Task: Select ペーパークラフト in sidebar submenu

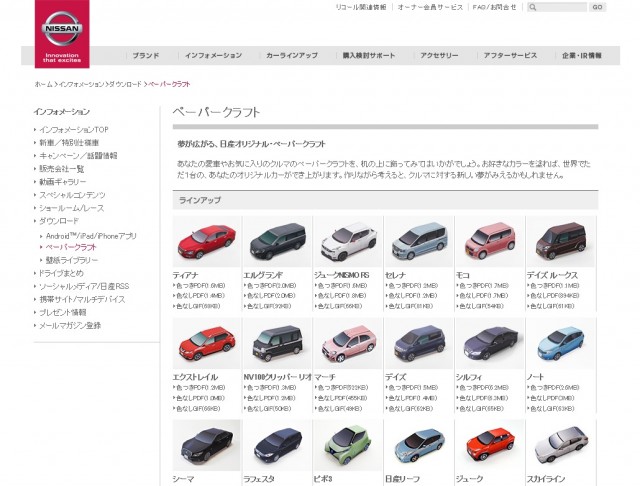Action: point(71,247)
